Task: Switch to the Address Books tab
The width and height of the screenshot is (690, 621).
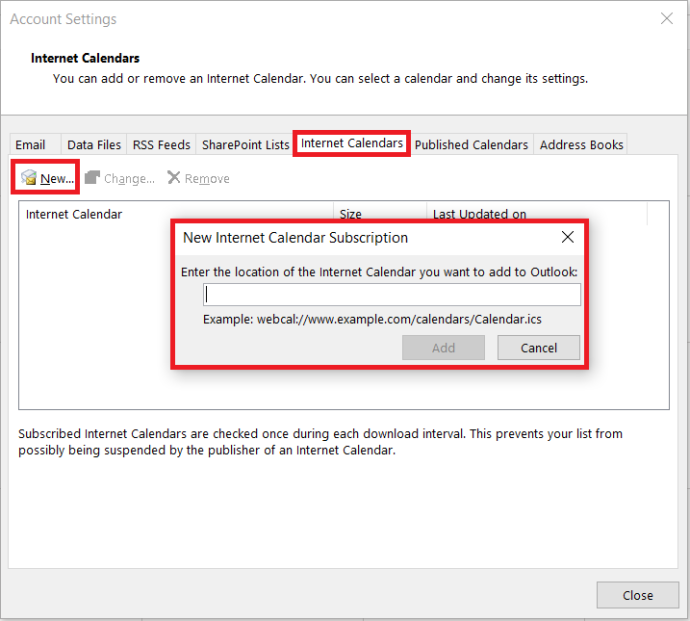Action: 581,145
